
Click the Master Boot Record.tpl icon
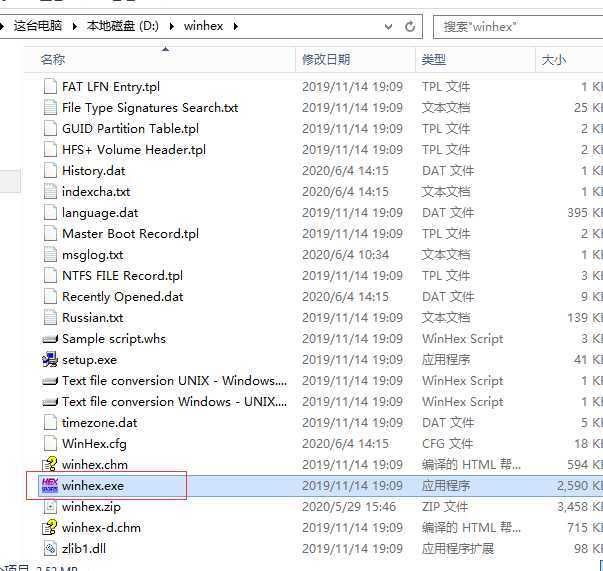[50, 234]
